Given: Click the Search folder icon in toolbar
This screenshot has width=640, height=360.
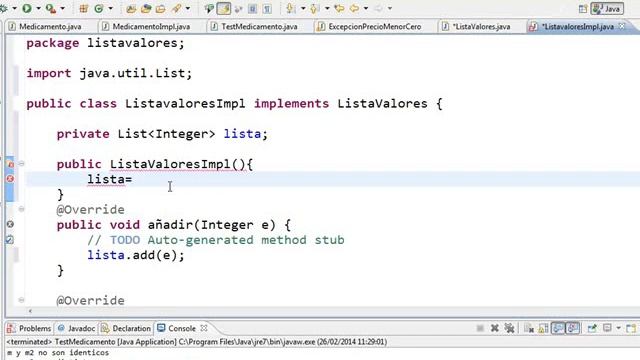Looking at the screenshot, I should pyautogui.click(x=160, y=9).
